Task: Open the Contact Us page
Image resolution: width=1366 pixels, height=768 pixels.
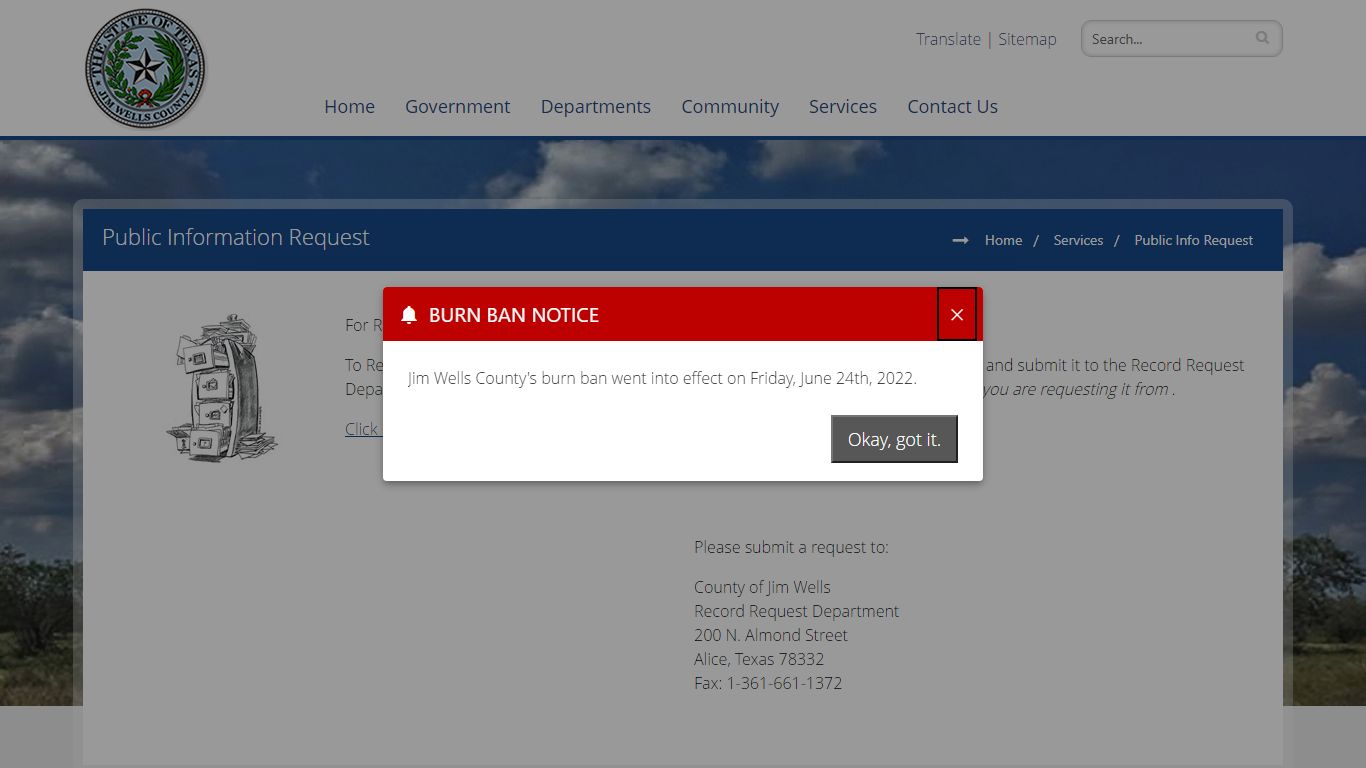Action: tap(952, 106)
